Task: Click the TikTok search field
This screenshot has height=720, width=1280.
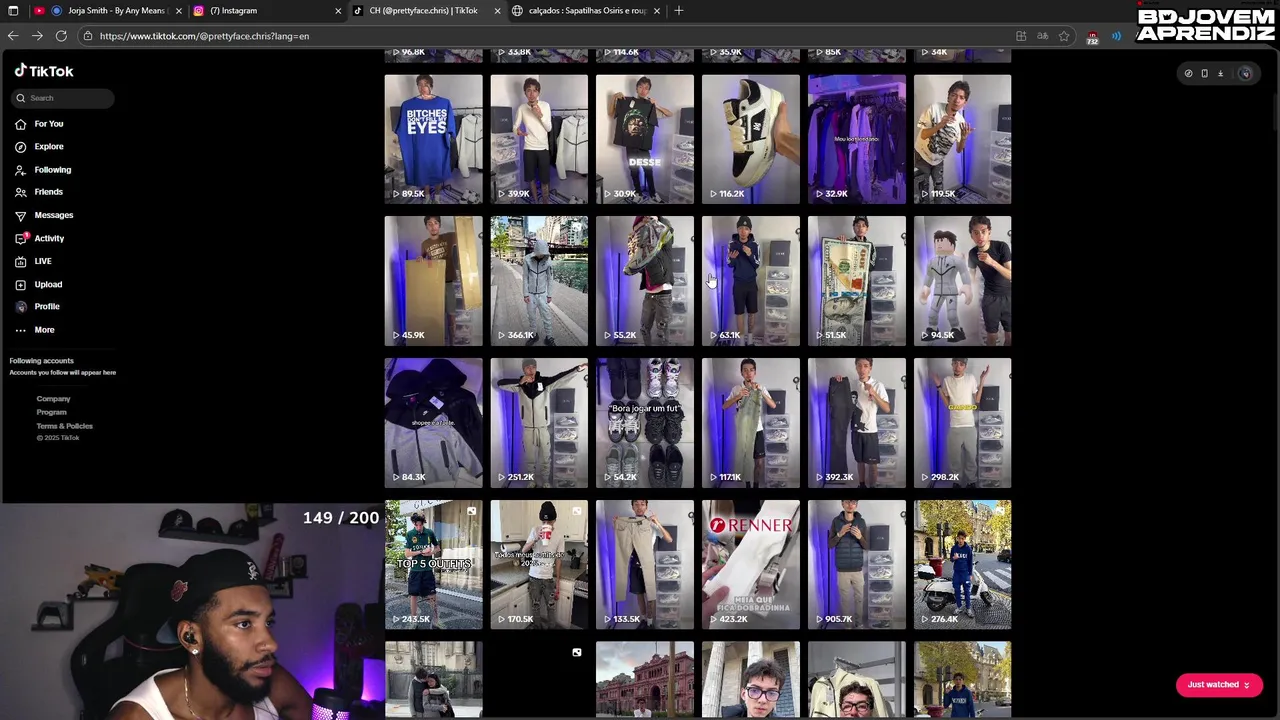Action: point(62,98)
